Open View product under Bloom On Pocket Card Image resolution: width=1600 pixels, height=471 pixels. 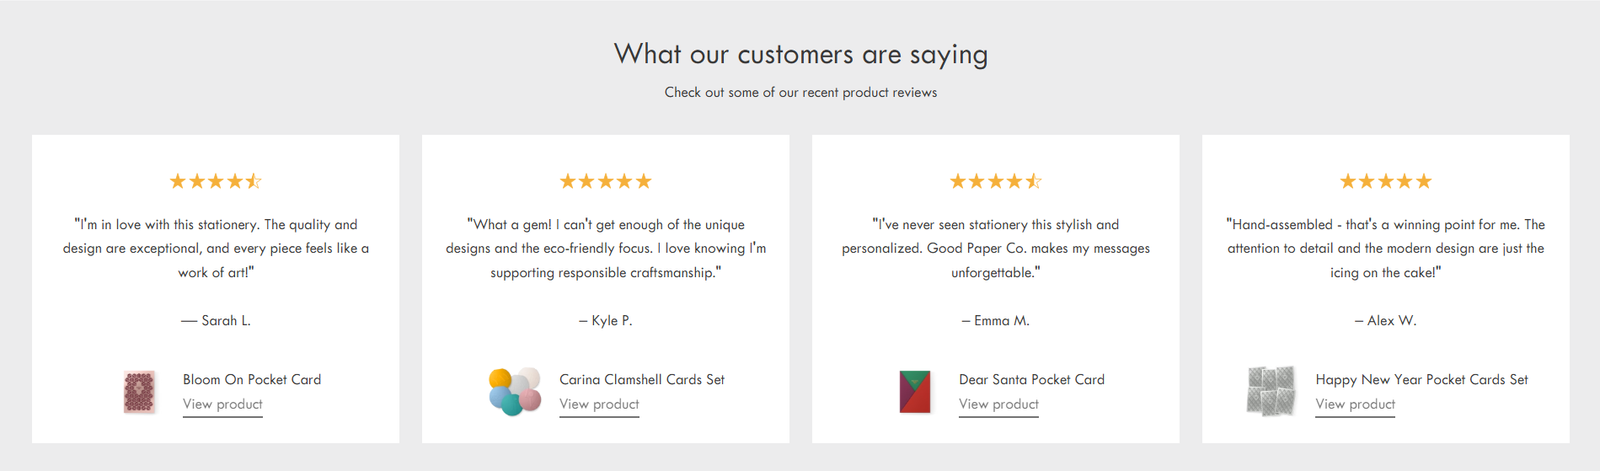point(223,404)
